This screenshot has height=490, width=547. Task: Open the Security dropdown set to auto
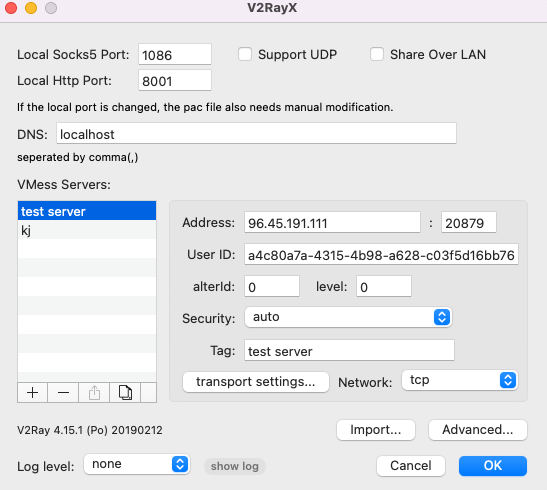(348, 317)
